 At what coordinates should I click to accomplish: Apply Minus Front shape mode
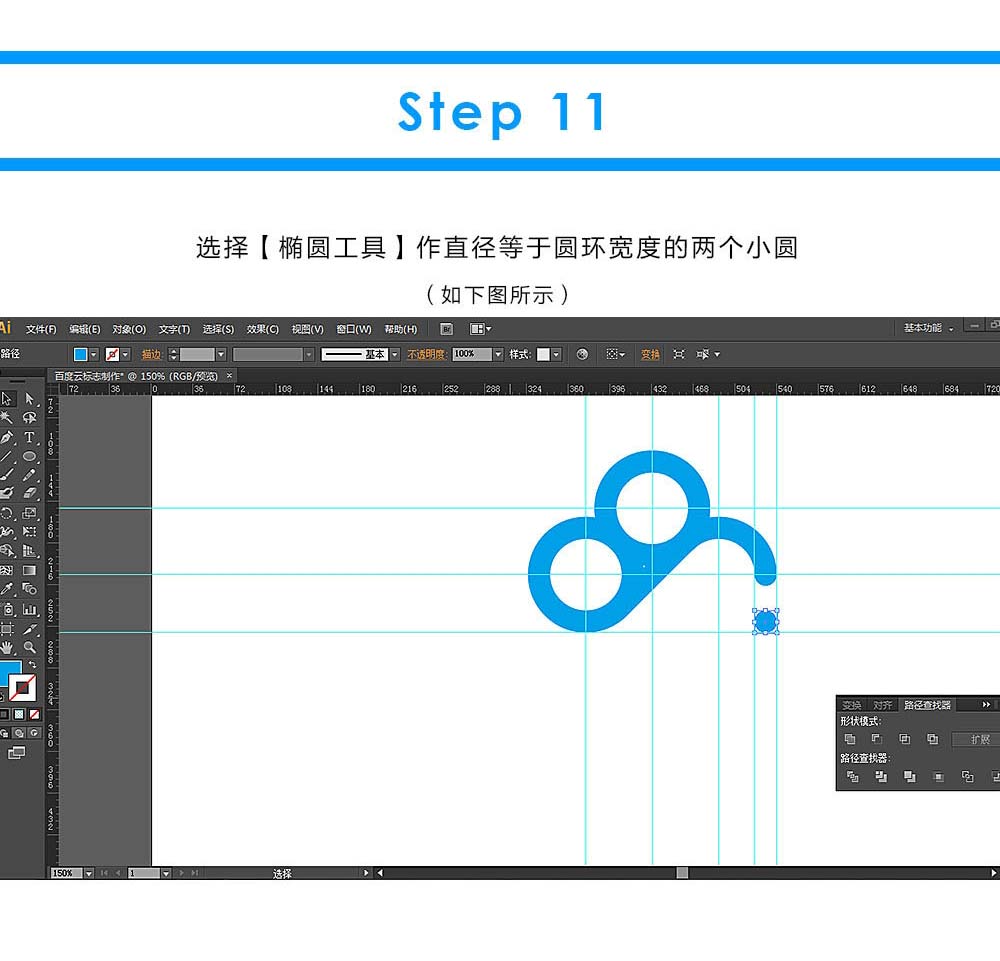(877, 739)
